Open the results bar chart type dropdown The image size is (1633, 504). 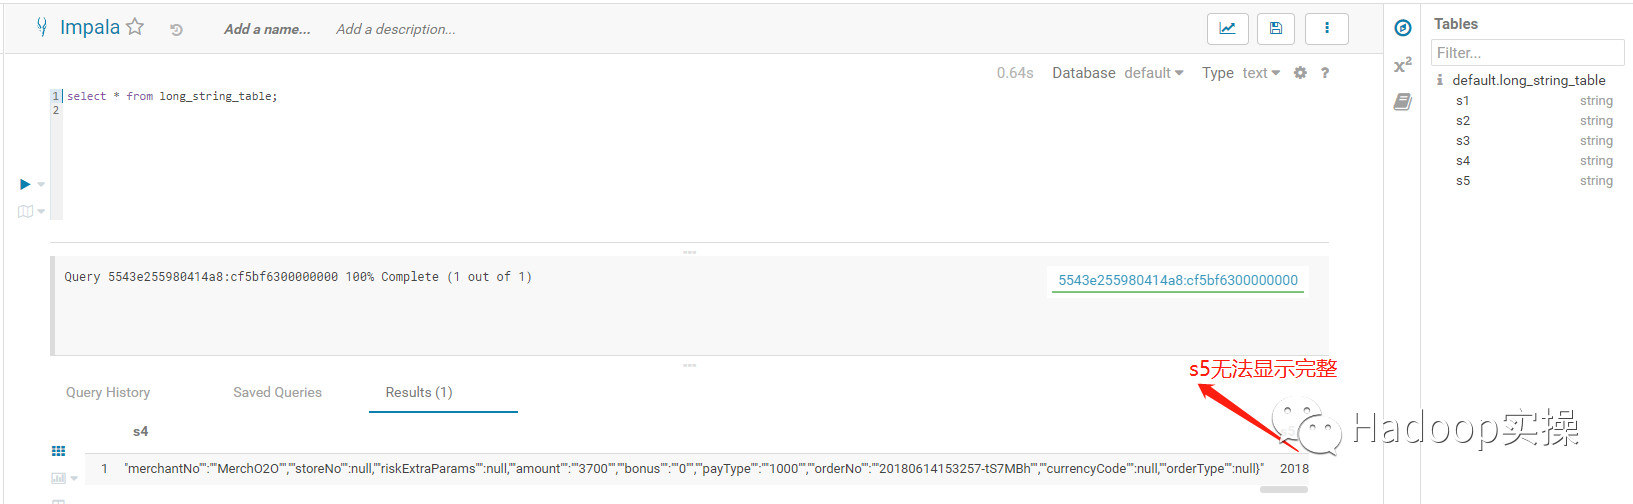(x=65, y=479)
